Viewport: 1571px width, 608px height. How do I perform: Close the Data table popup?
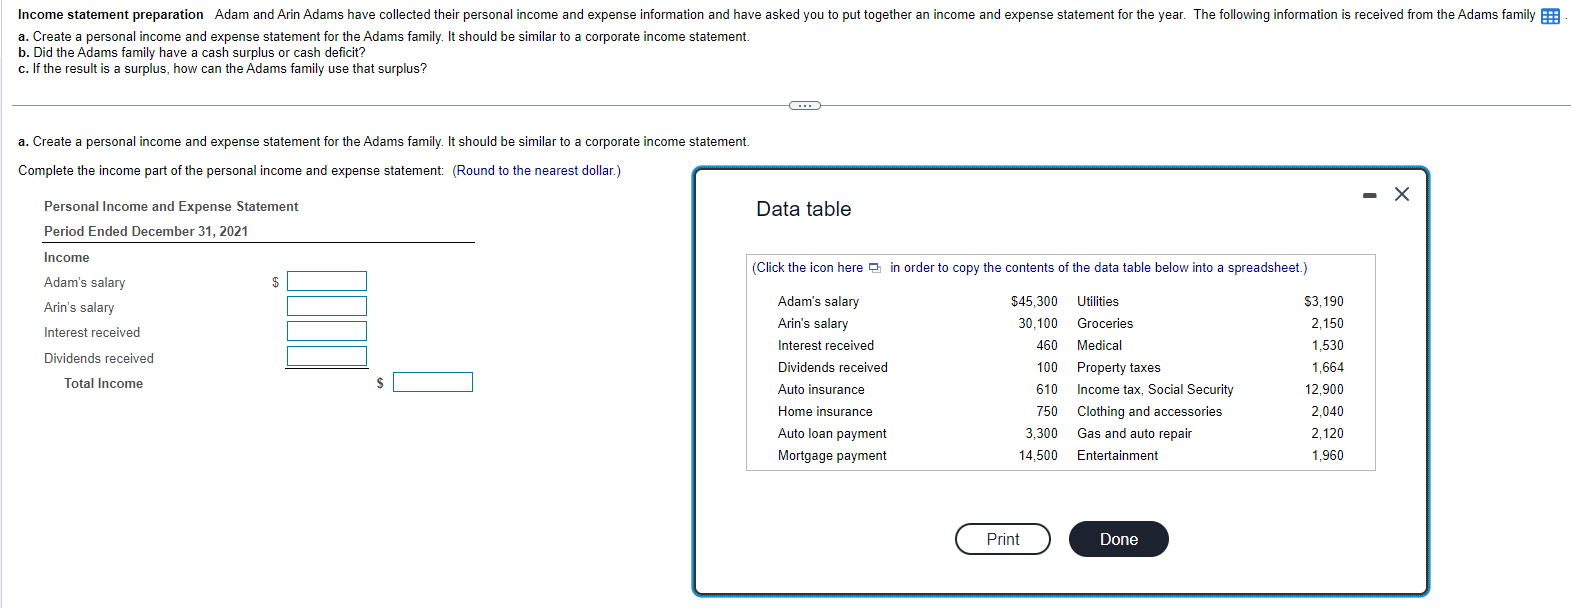(1401, 194)
